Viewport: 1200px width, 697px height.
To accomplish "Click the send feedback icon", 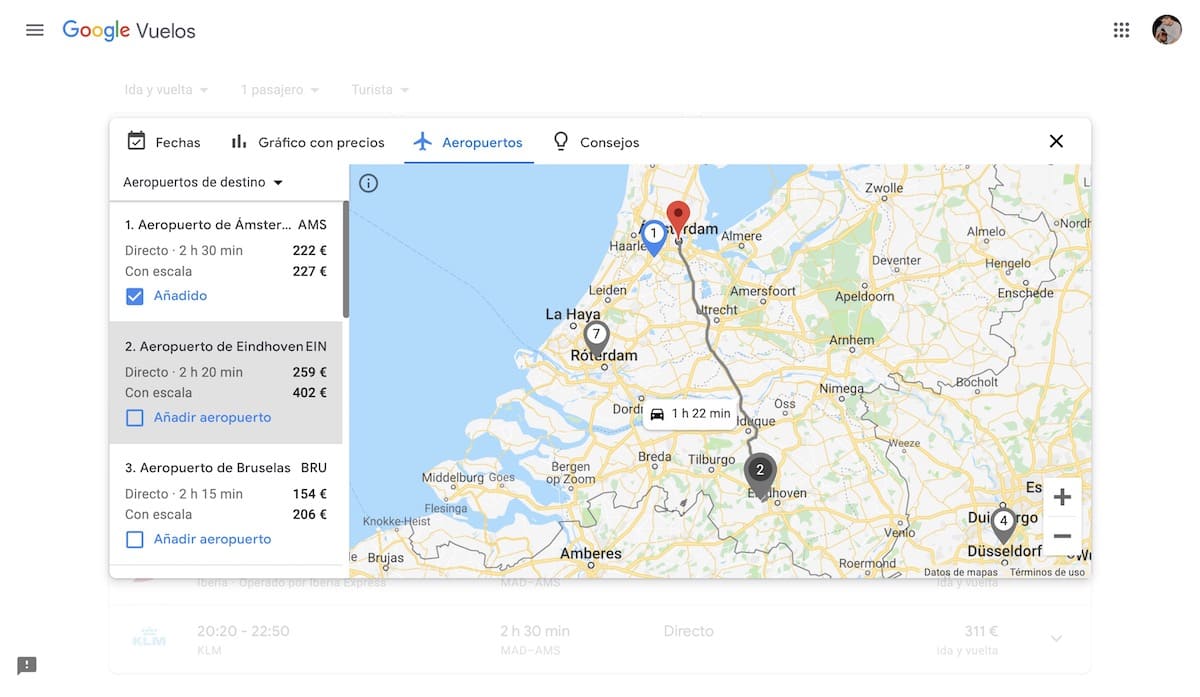I will click(x=27, y=665).
